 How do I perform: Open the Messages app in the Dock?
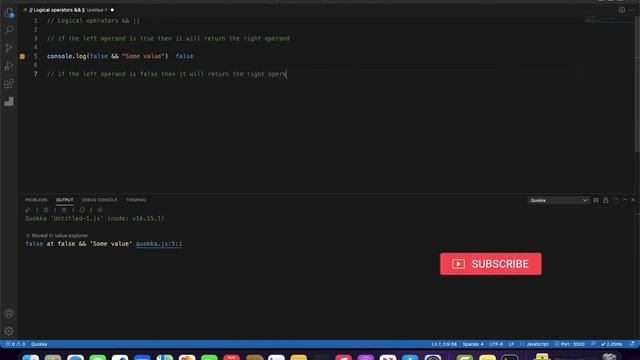pos(98,358)
